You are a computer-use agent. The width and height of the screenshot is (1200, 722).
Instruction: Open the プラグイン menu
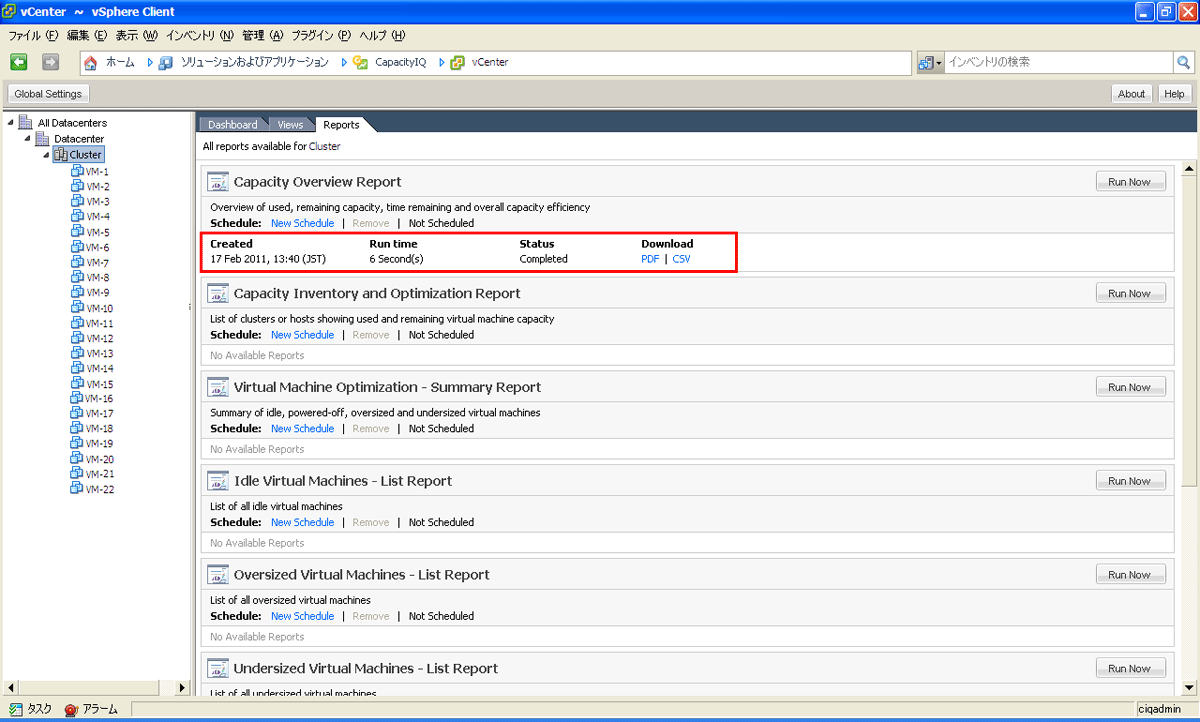click(x=321, y=35)
